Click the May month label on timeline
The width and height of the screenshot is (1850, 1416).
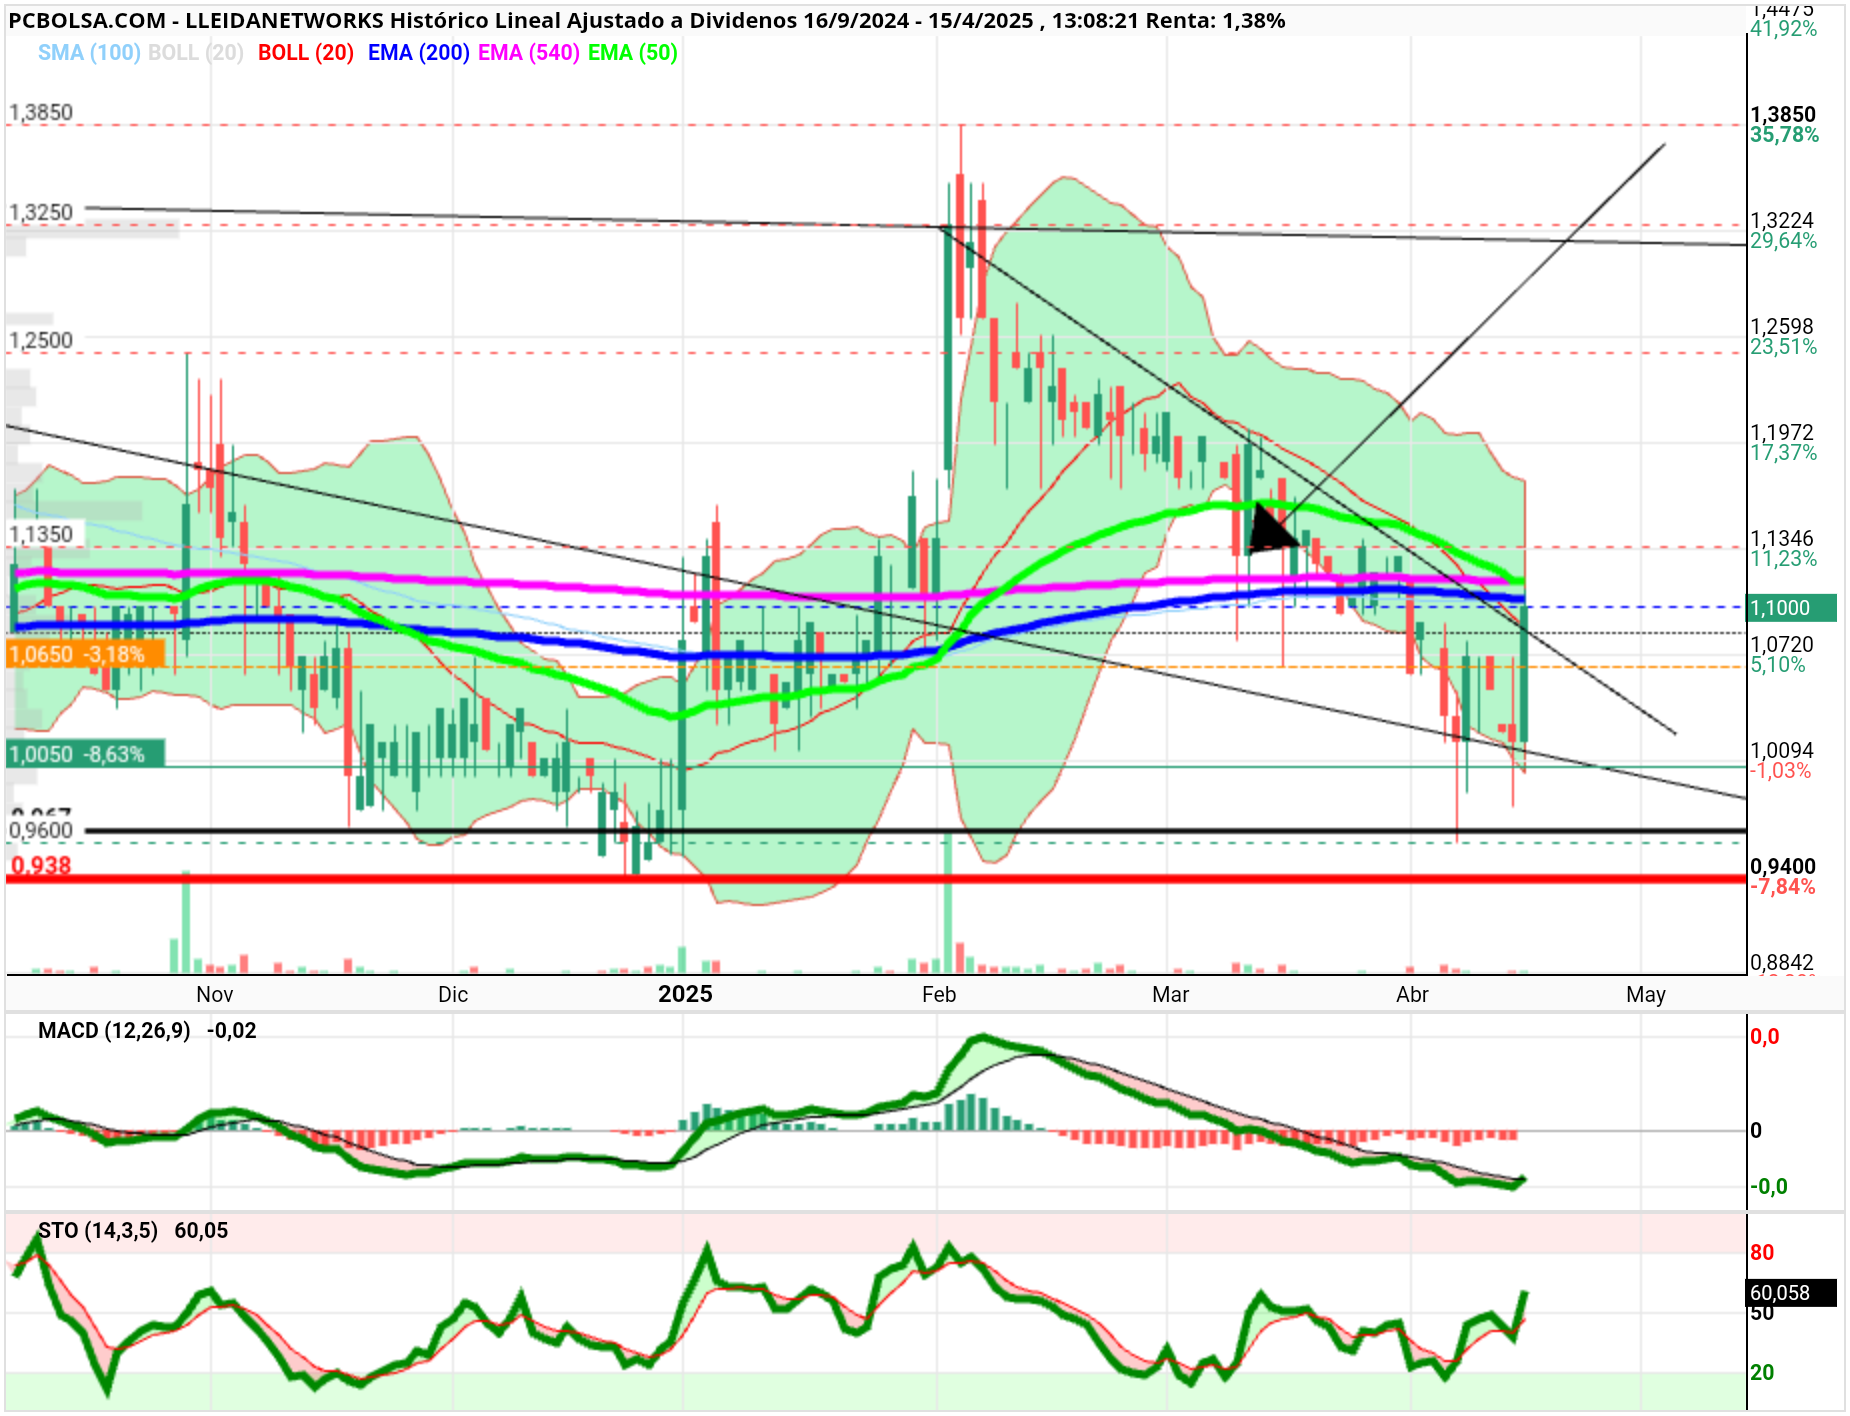(1646, 994)
